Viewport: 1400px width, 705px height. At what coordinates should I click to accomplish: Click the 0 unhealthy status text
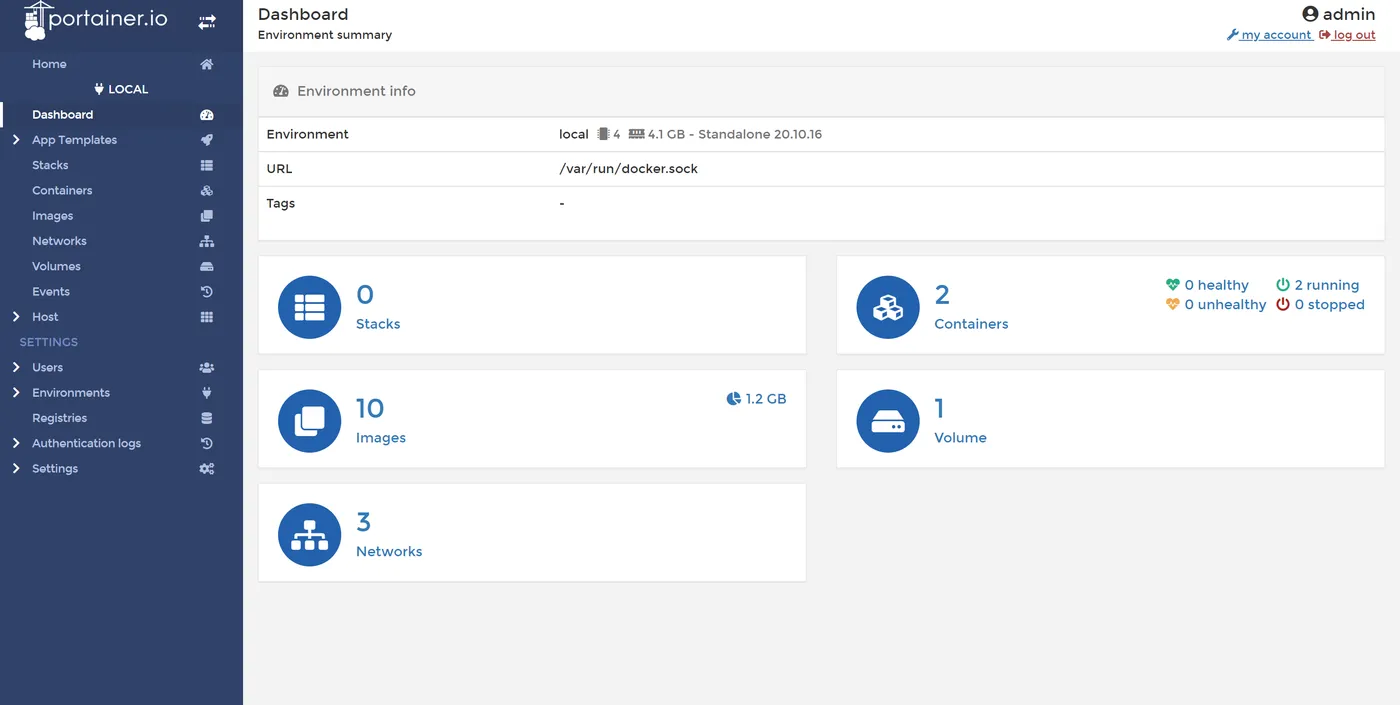pos(1225,305)
